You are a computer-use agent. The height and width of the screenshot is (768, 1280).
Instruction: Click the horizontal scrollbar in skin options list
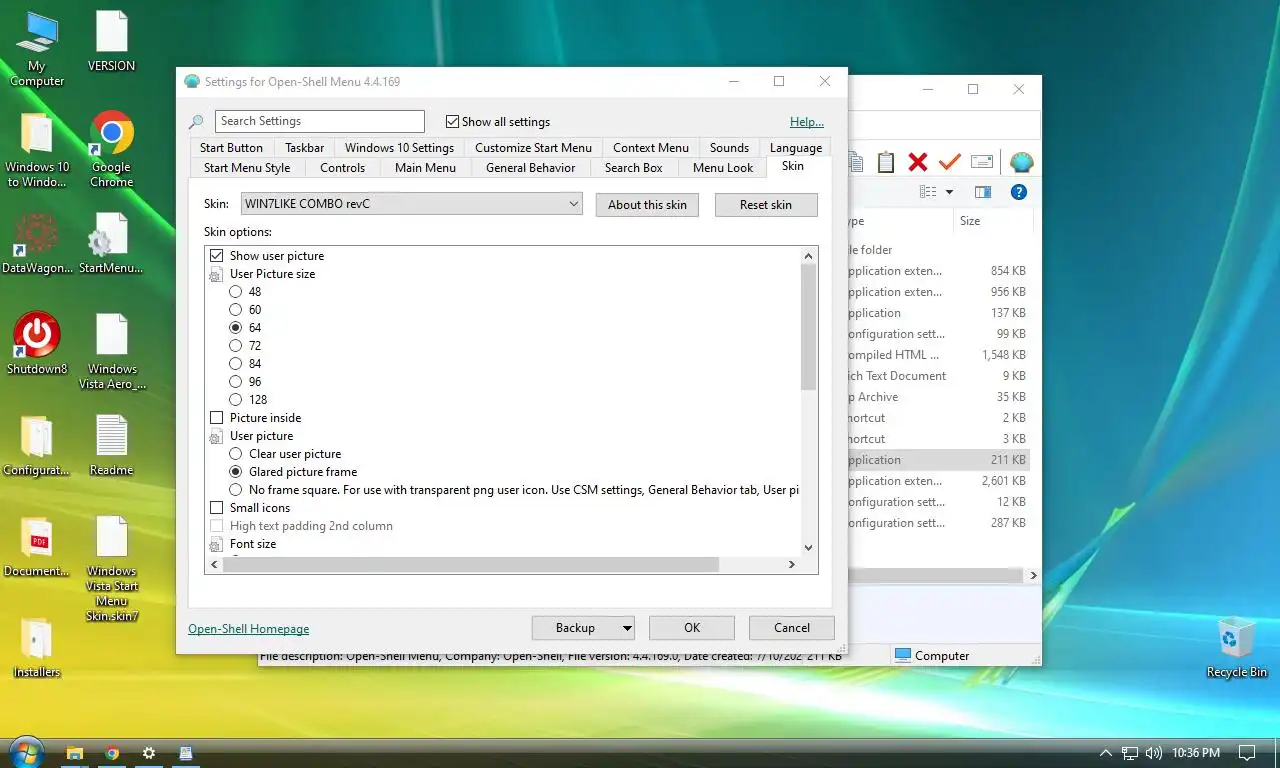click(x=471, y=565)
